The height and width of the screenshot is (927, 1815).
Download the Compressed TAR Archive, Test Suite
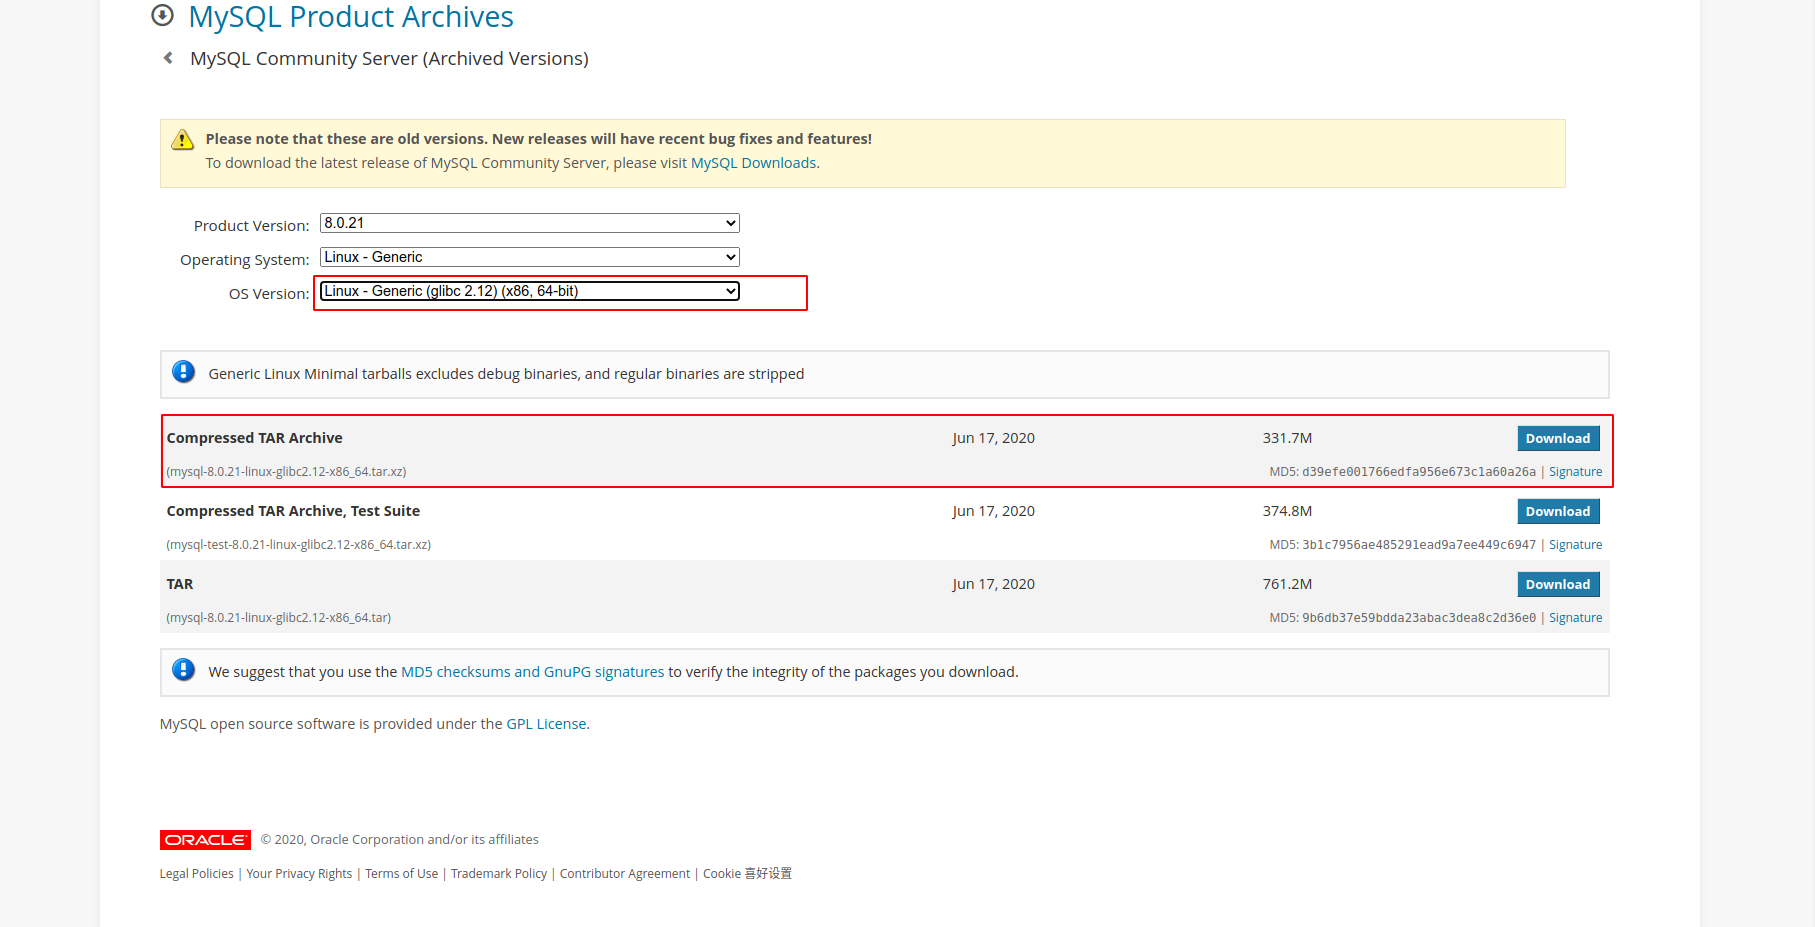pyautogui.click(x=1557, y=511)
